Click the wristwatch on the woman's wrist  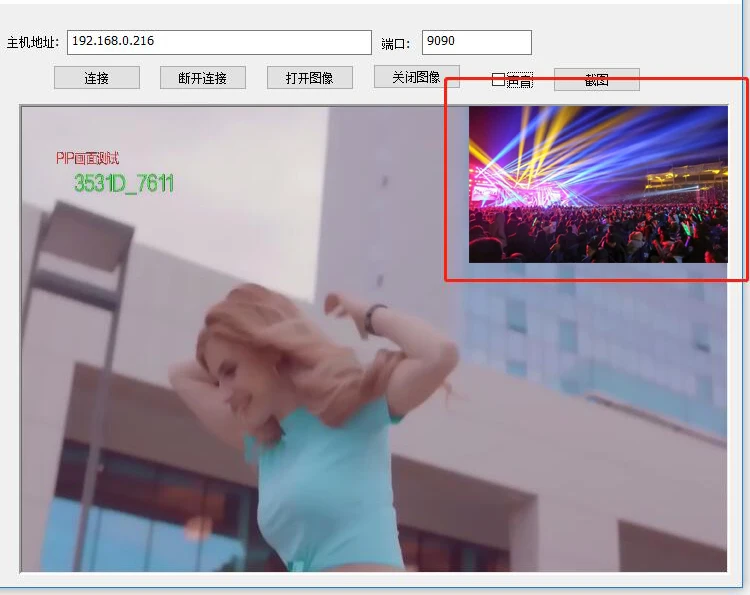pyautogui.click(x=374, y=318)
